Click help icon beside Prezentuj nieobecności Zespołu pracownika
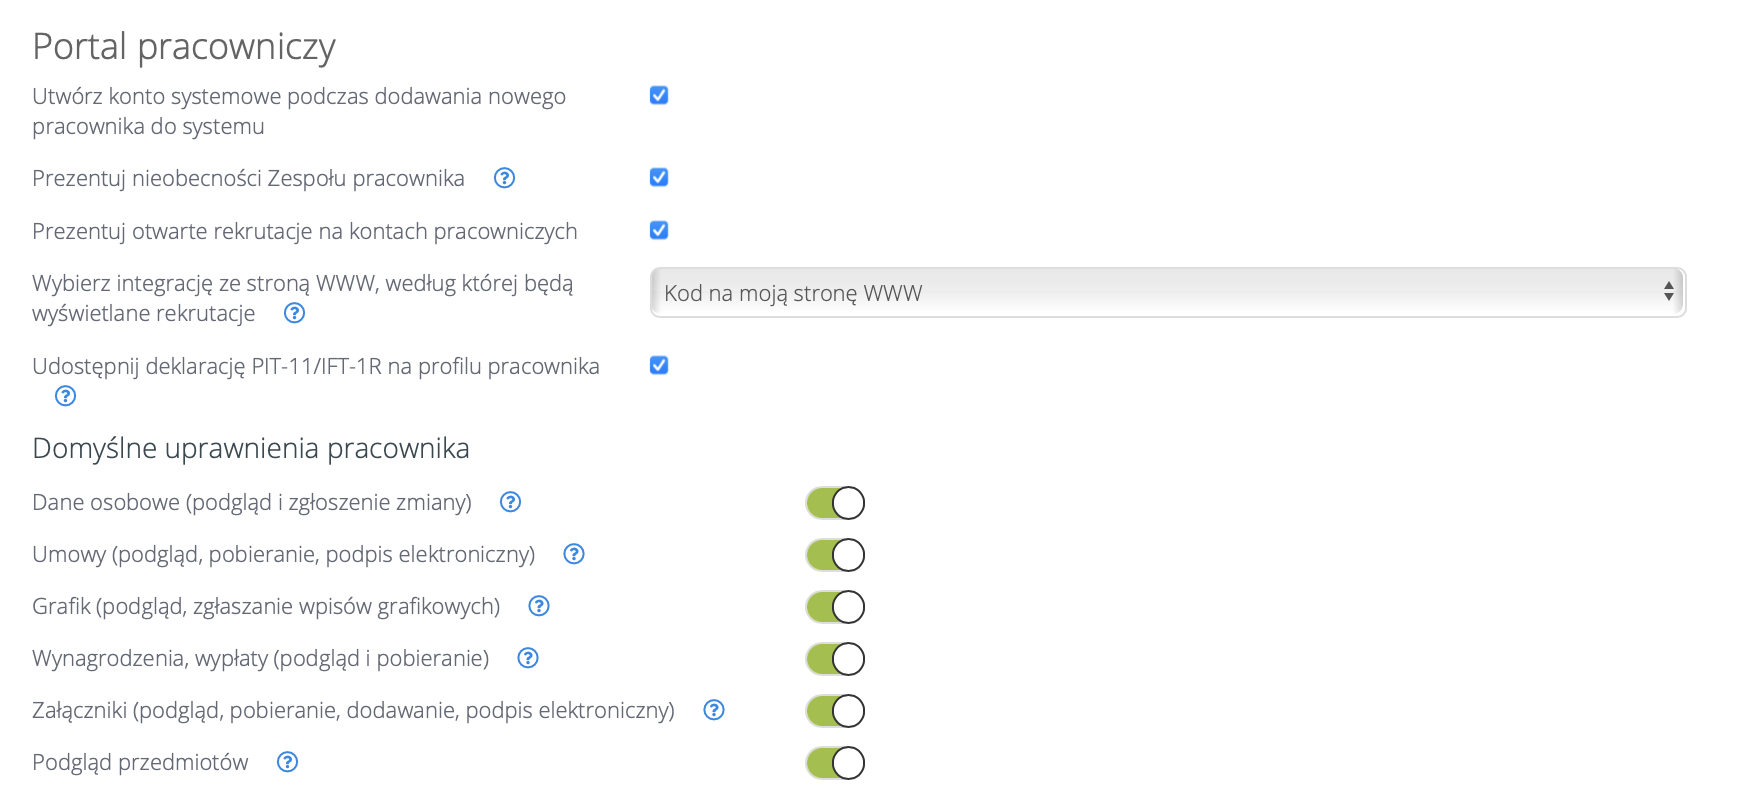Screen dimensions: 1762x802 pos(505,178)
